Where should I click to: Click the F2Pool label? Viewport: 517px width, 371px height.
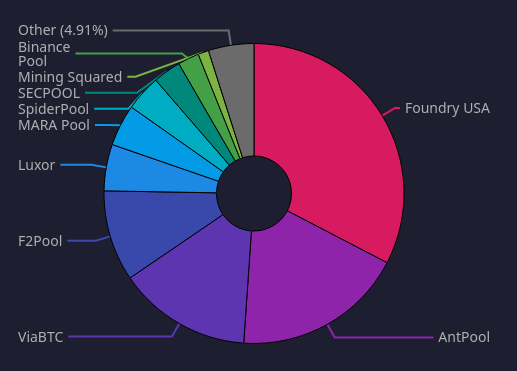pyautogui.click(x=40, y=241)
